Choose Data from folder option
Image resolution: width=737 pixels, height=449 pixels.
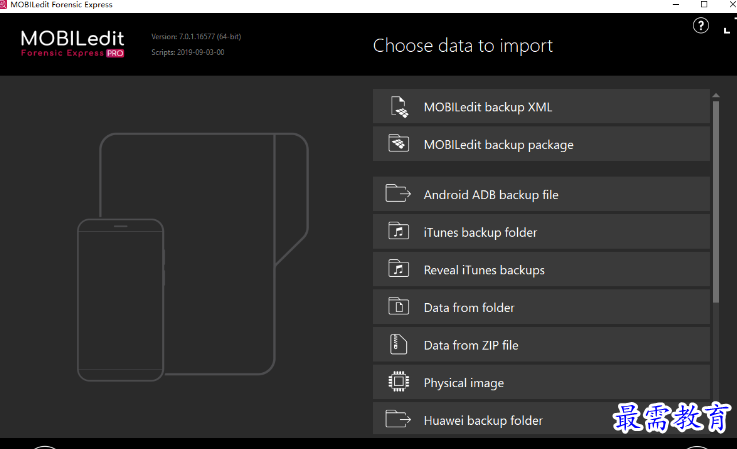coord(541,307)
